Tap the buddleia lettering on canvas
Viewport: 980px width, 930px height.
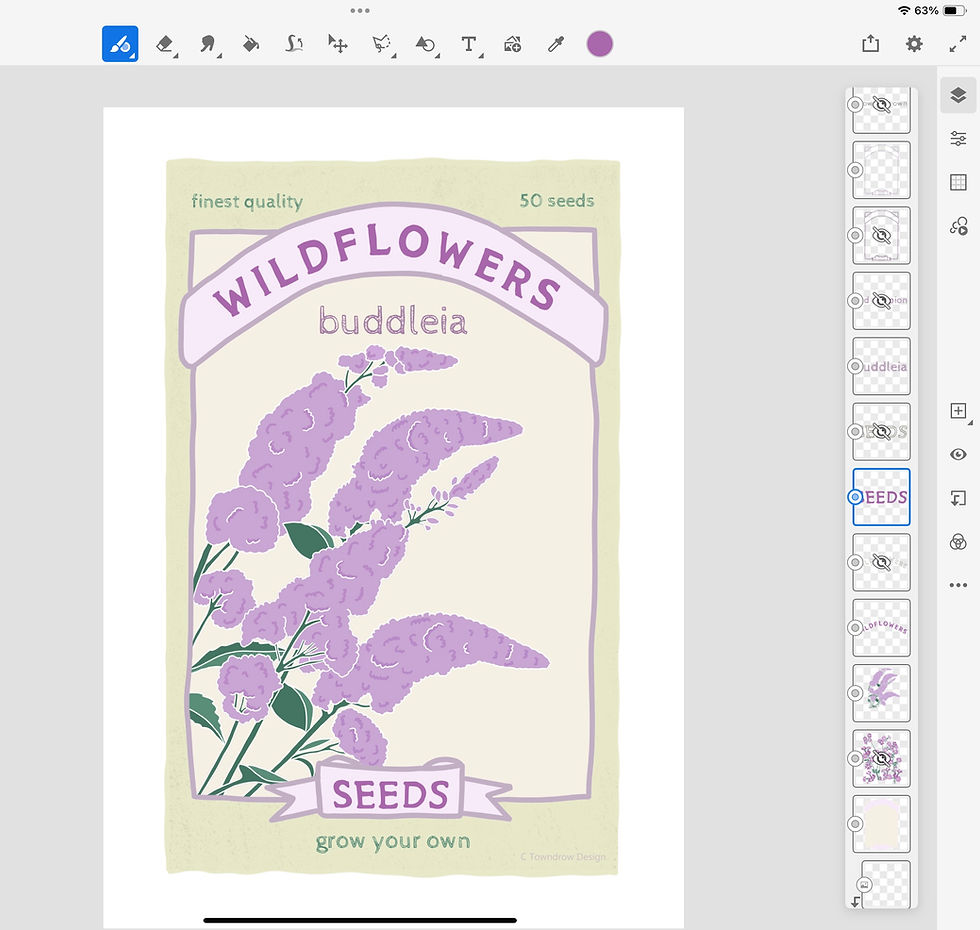(392, 321)
